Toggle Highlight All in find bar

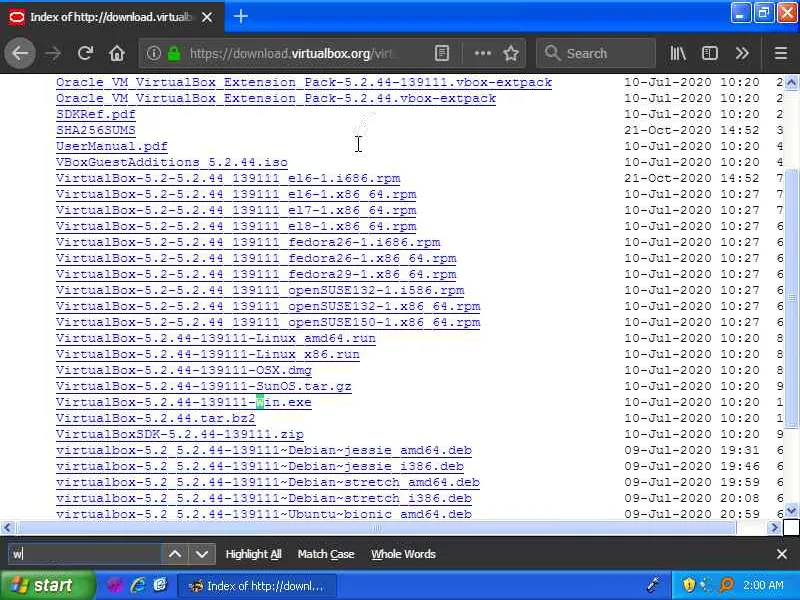[x=253, y=554]
